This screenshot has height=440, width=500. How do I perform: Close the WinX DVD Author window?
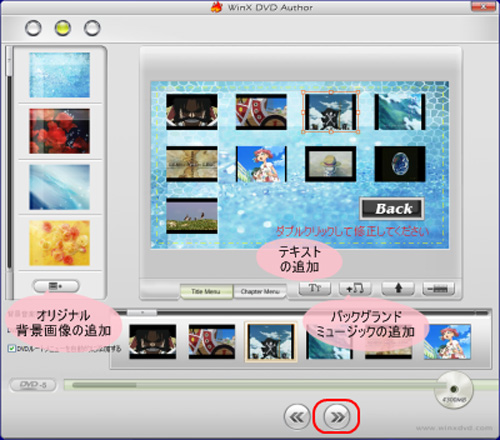pyautogui.click(x=483, y=7)
